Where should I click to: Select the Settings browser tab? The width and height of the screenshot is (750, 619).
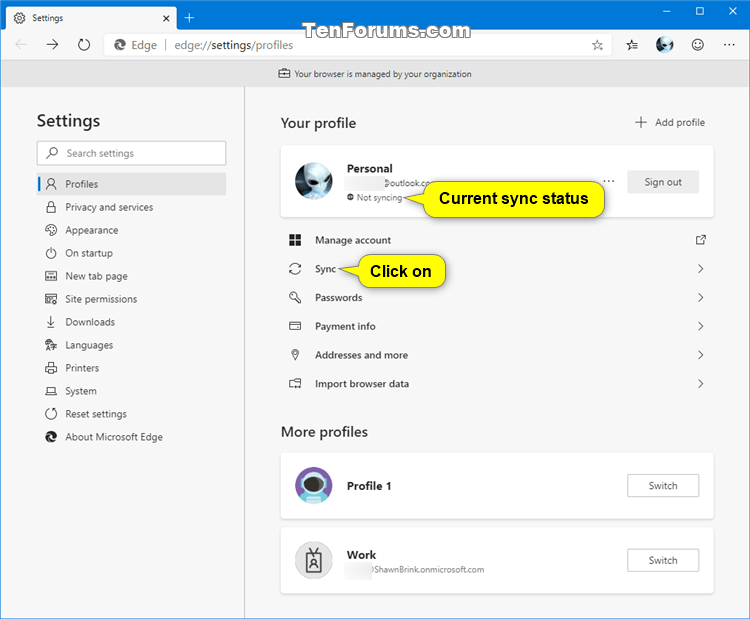[91, 18]
